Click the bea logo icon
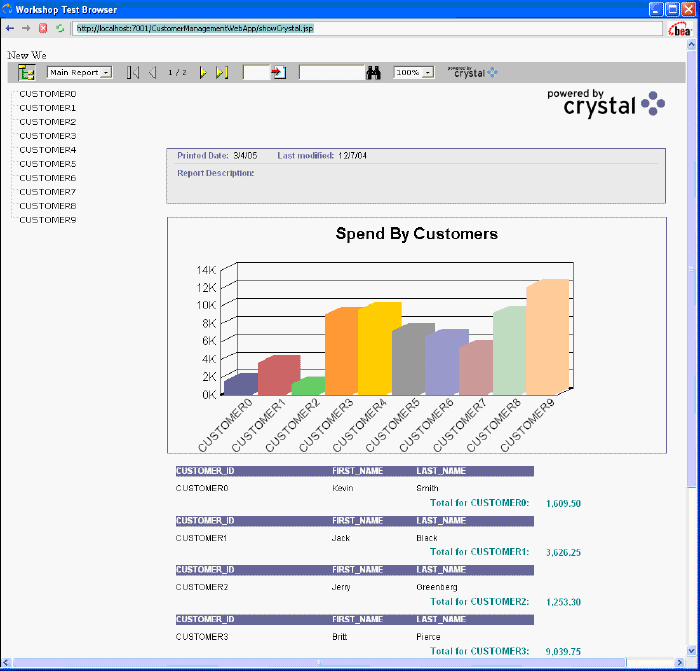 click(x=680, y=29)
